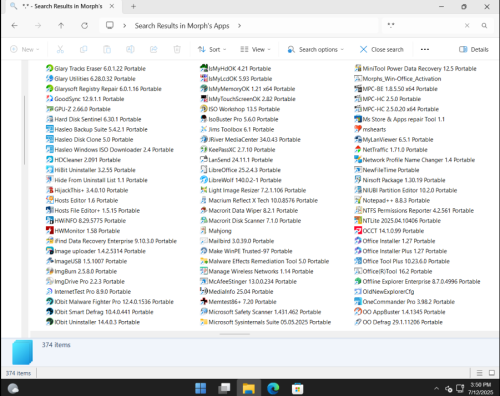This screenshot has width=500, height=396.
Task: Clear the search box with X
Action: tap(467, 26)
